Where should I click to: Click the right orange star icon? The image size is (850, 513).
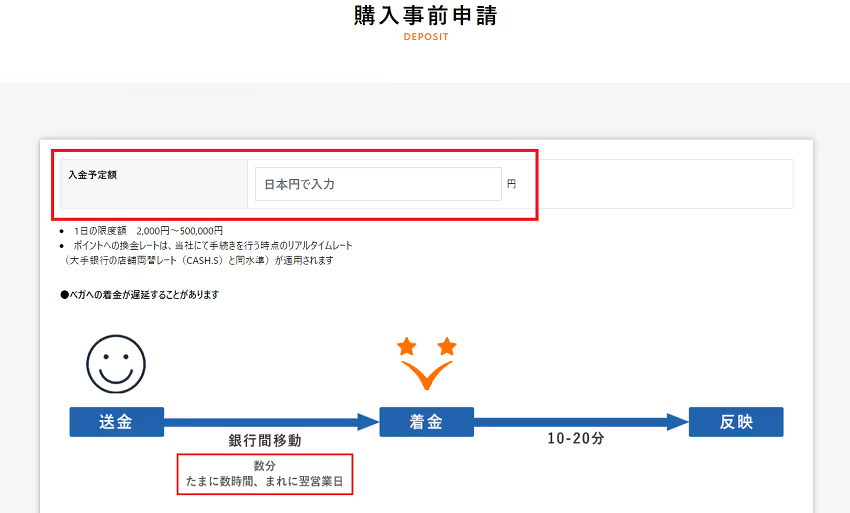[x=447, y=347]
